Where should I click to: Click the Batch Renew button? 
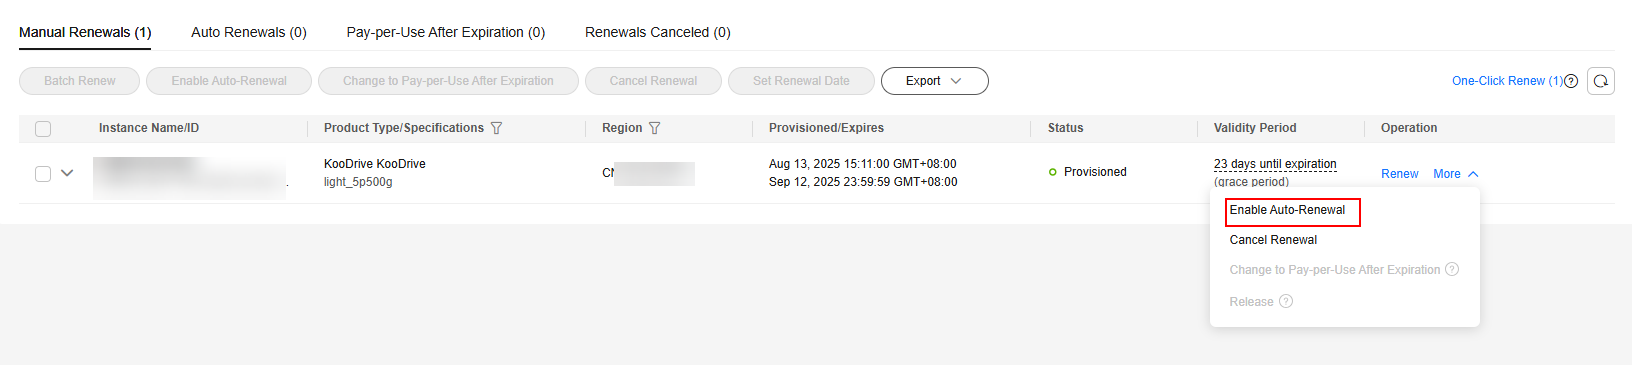[80, 81]
